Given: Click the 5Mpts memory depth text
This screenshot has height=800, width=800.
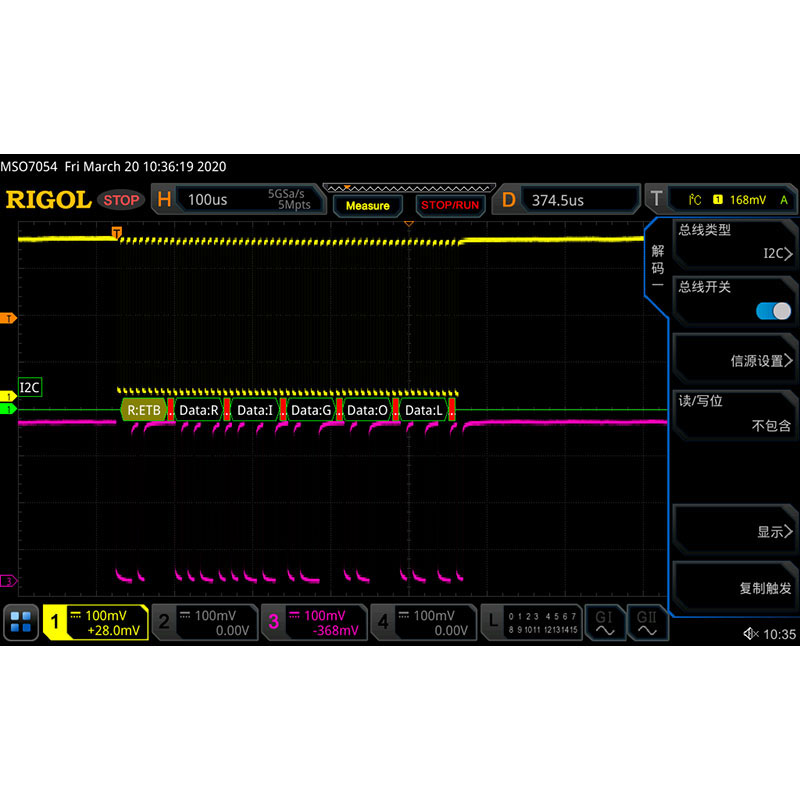Looking at the screenshot, I should 294,205.
